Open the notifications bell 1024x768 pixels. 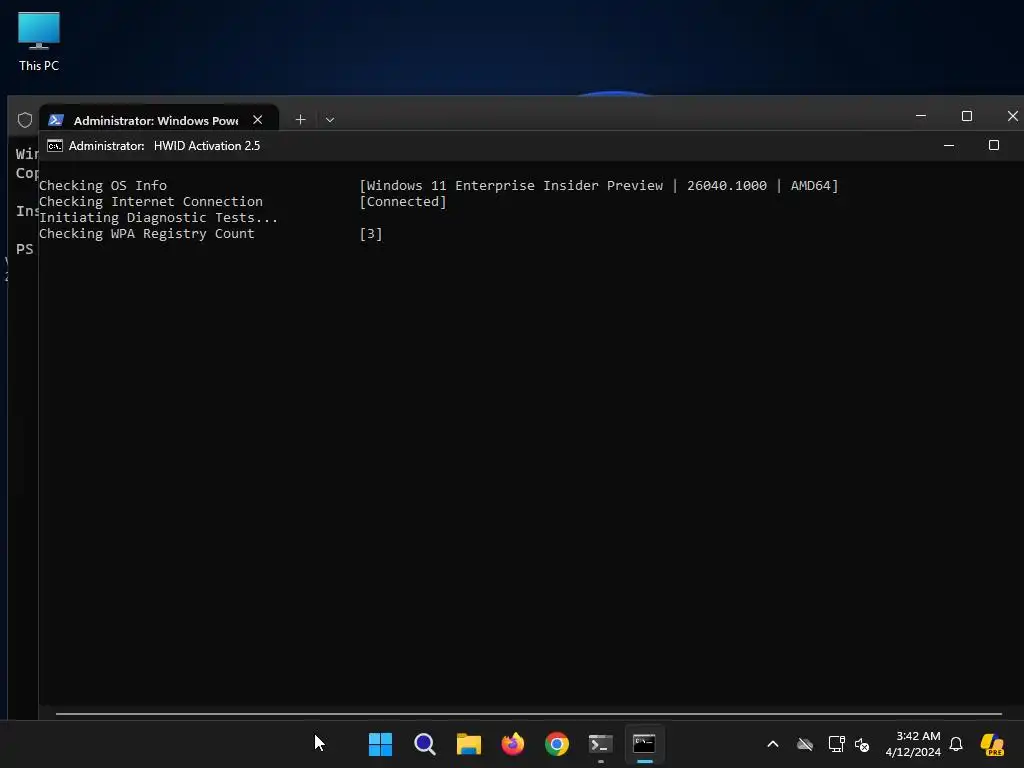956,744
